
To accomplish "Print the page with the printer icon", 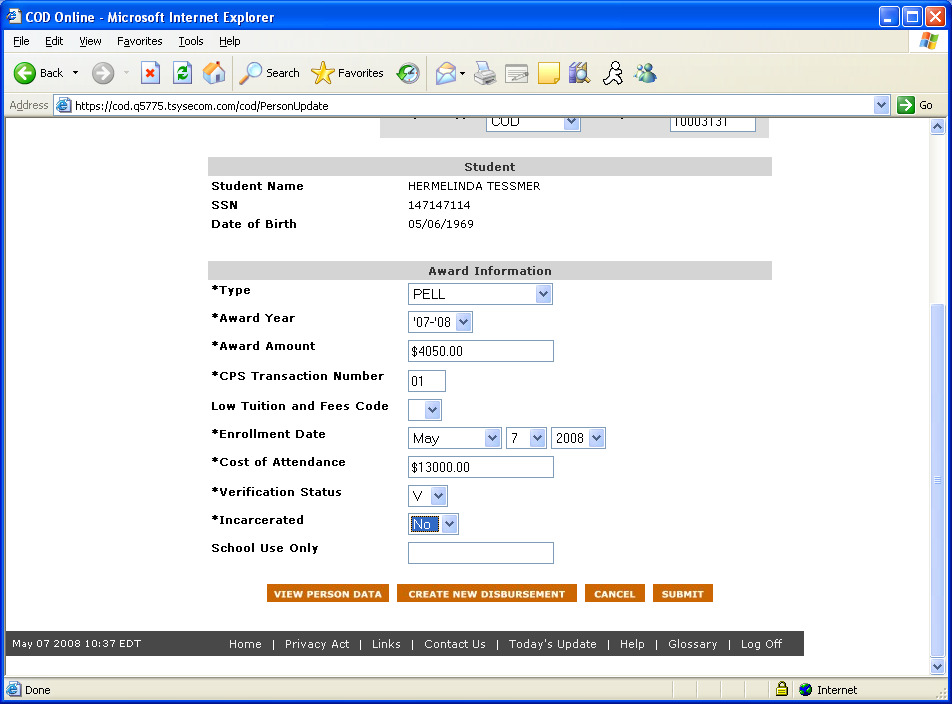I will coord(484,73).
